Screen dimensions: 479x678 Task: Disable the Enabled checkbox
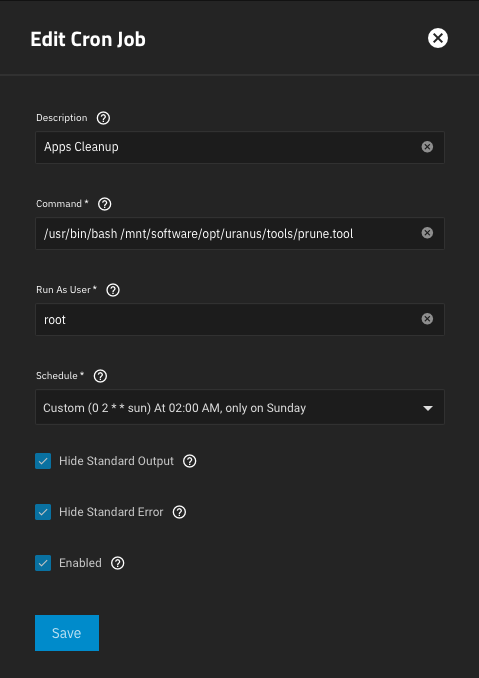[43, 563]
